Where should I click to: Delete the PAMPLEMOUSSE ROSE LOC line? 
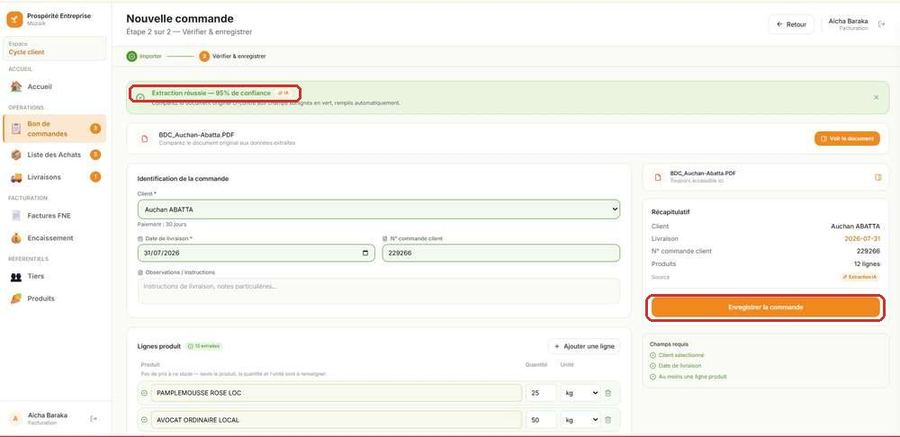point(608,393)
